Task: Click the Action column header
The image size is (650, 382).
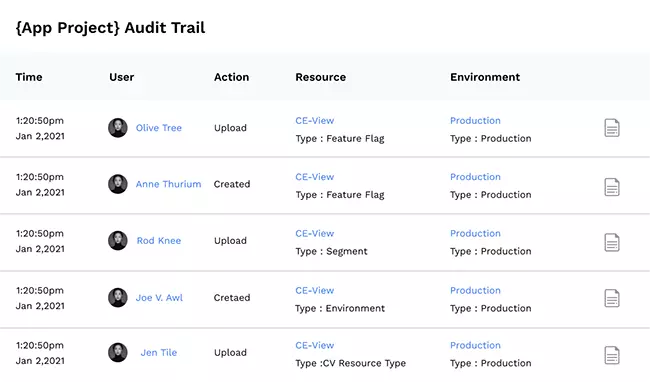Action: (231, 77)
